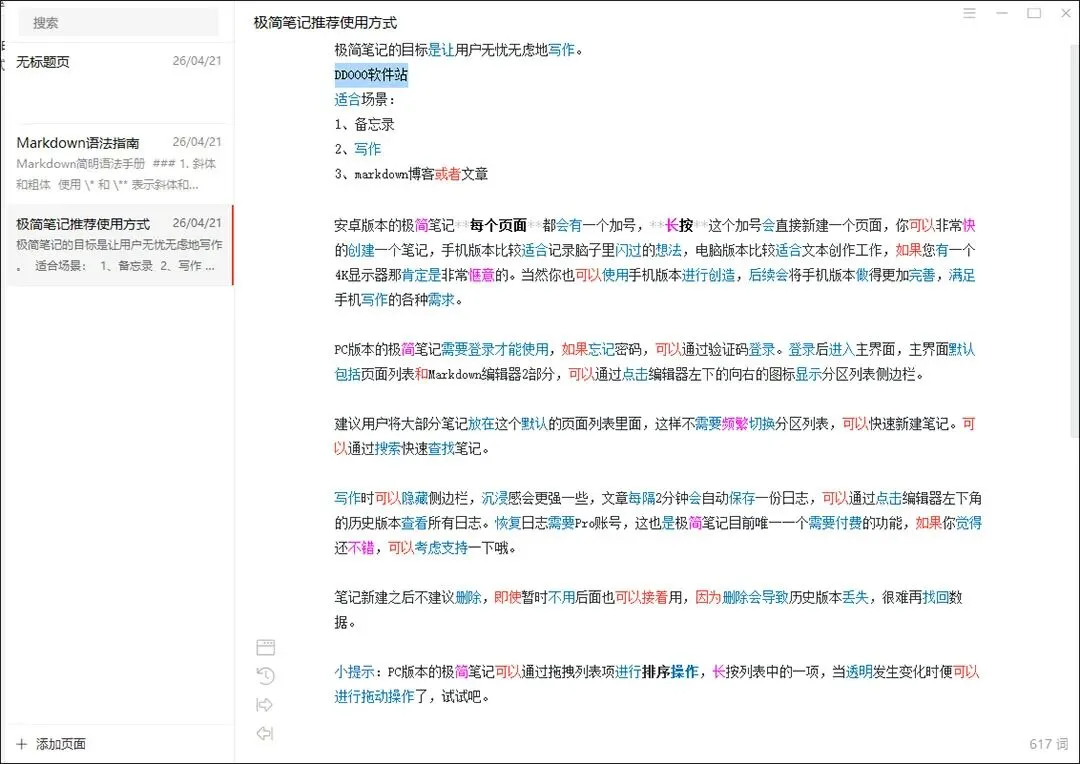Click bold text "每个页面"
This screenshot has height=764, width=1080.
tap(499, 225)
